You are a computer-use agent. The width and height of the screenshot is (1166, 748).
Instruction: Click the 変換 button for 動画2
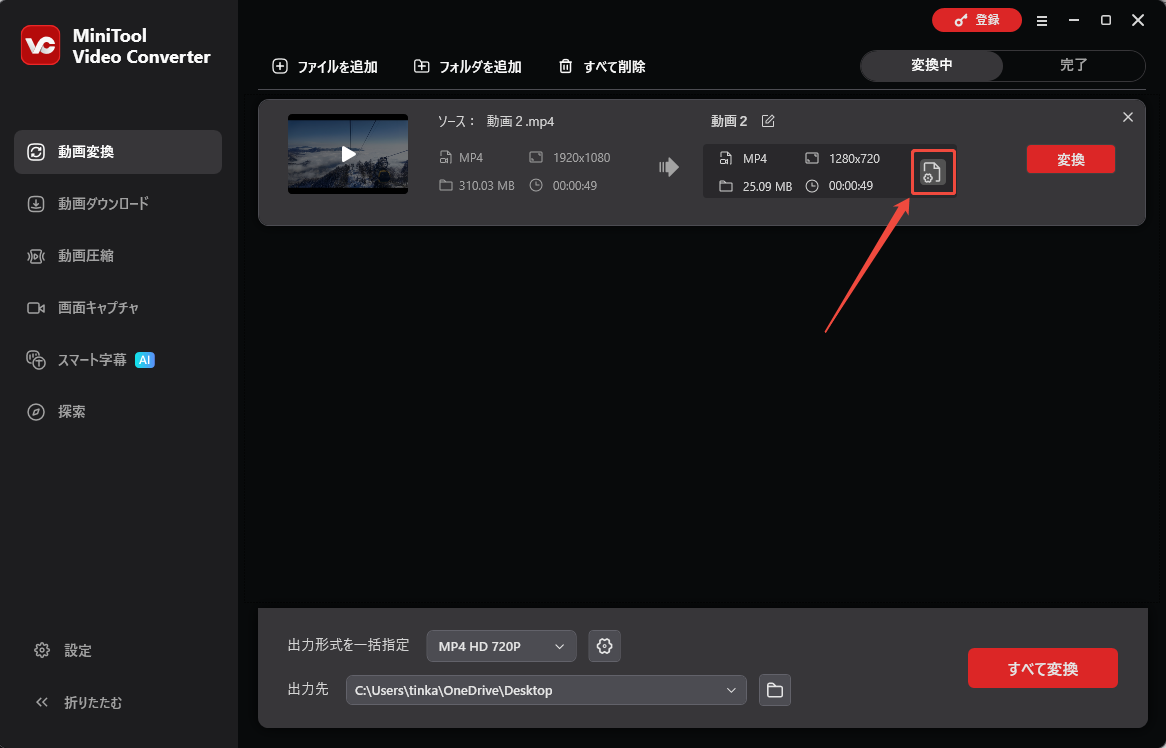pos(1070,159)
